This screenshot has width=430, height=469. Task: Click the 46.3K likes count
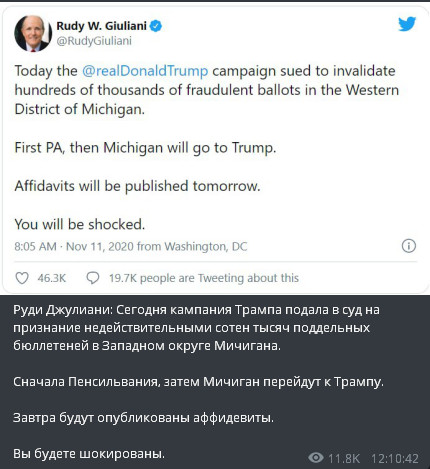52,278
